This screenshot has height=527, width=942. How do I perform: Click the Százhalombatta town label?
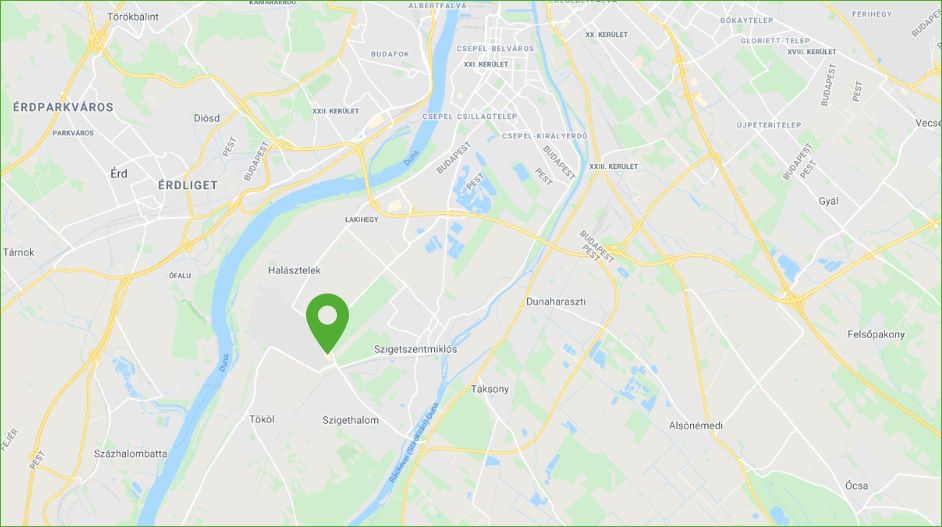point(130,454)
